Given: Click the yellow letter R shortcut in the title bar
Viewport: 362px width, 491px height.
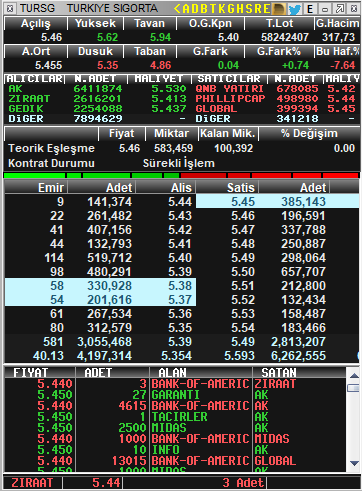Looking at the screenshot, I should [258, 9].
